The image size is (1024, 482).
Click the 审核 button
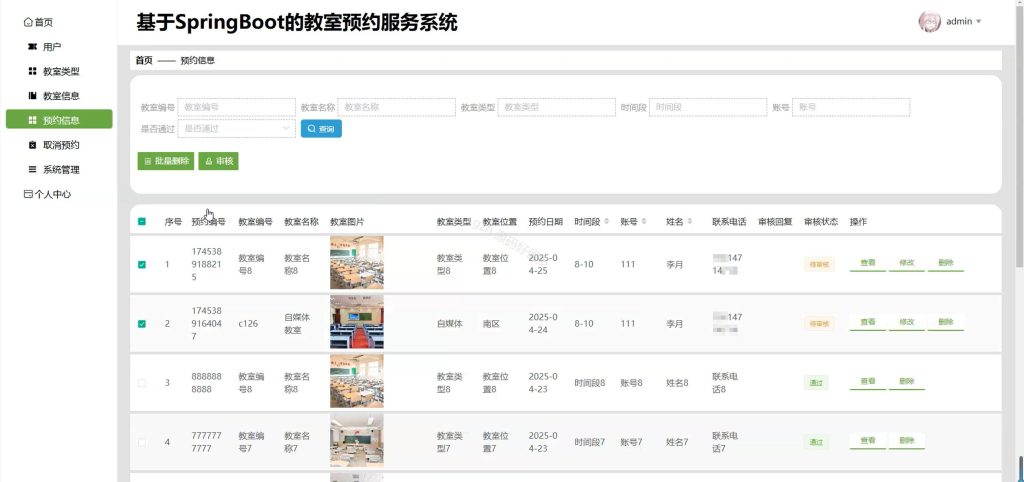[x=218, y=161]
